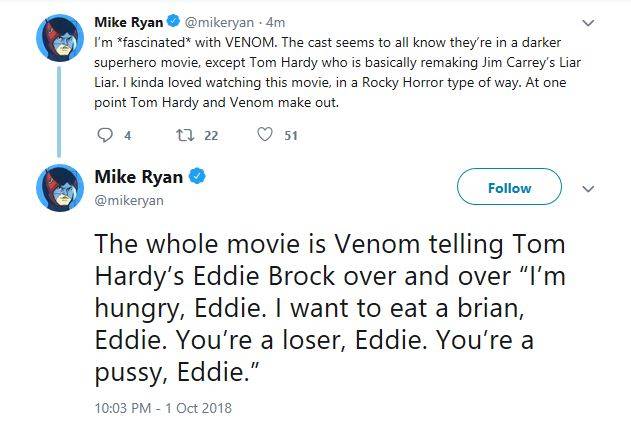Like the first tweet with heart icon
Screen dimensions: 631x423
pos(265,137)
